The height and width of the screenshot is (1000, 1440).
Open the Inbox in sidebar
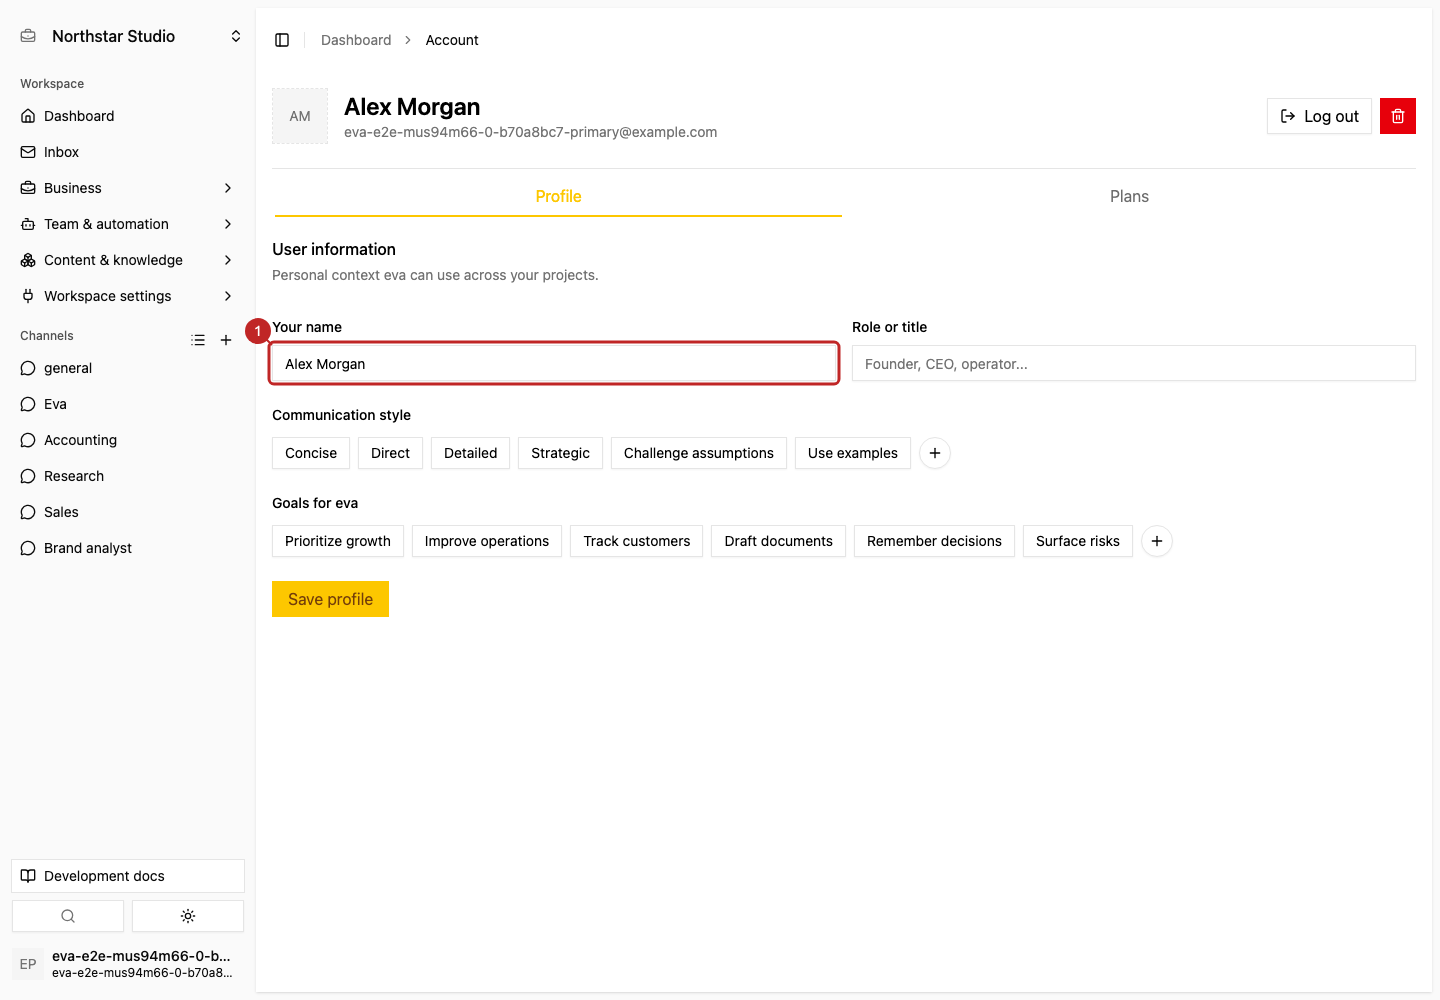(128, 152)
